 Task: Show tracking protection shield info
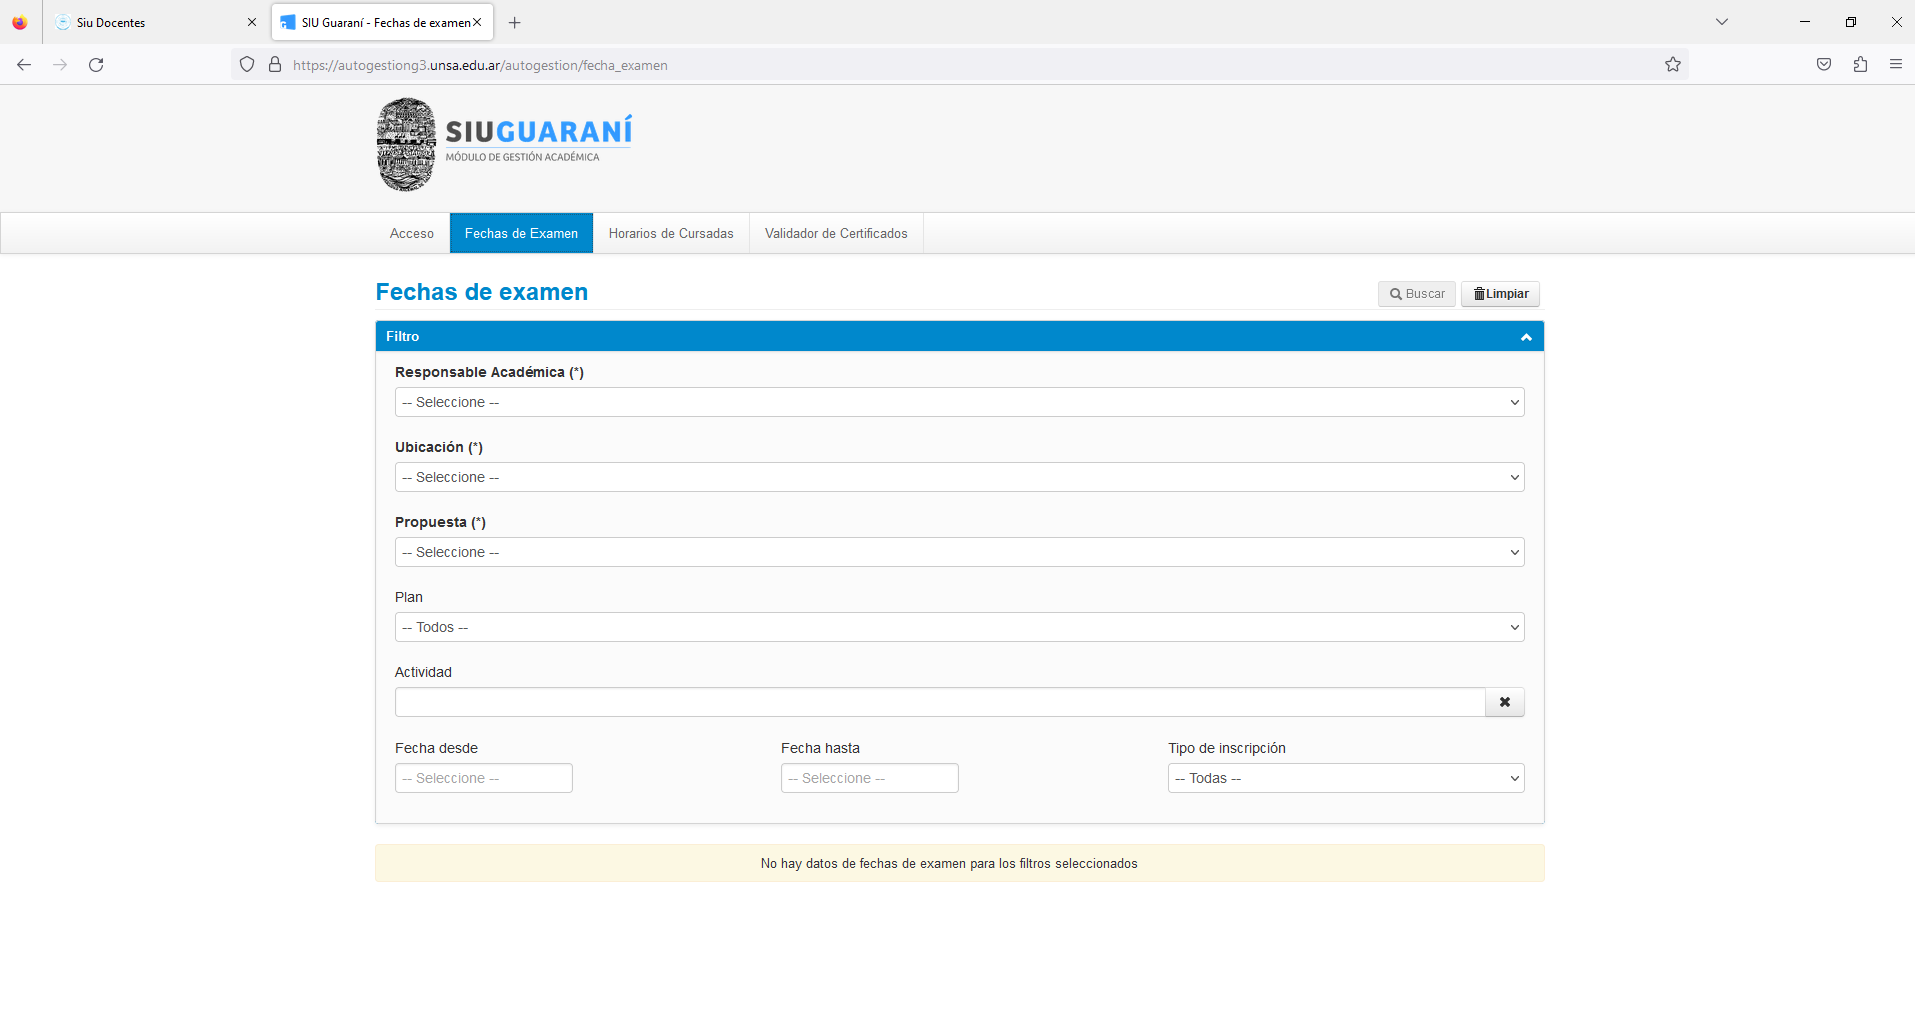[247, 65]
